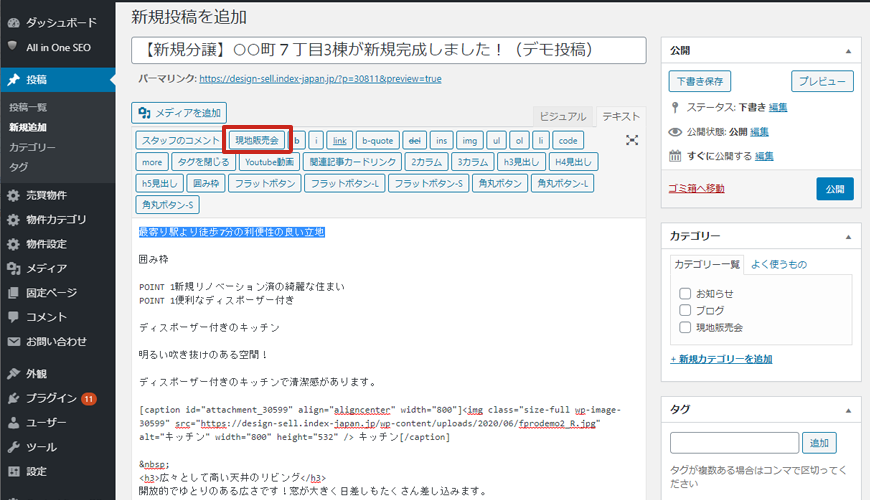870x500 pixels.
Task: Check the お知らせ category checkbox
Action: click(685, 294)
